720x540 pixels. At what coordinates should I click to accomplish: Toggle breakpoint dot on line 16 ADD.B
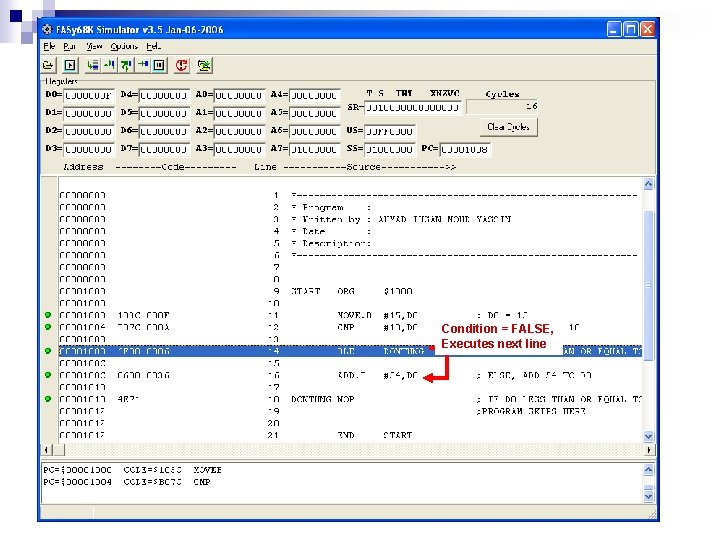(48, 375)
